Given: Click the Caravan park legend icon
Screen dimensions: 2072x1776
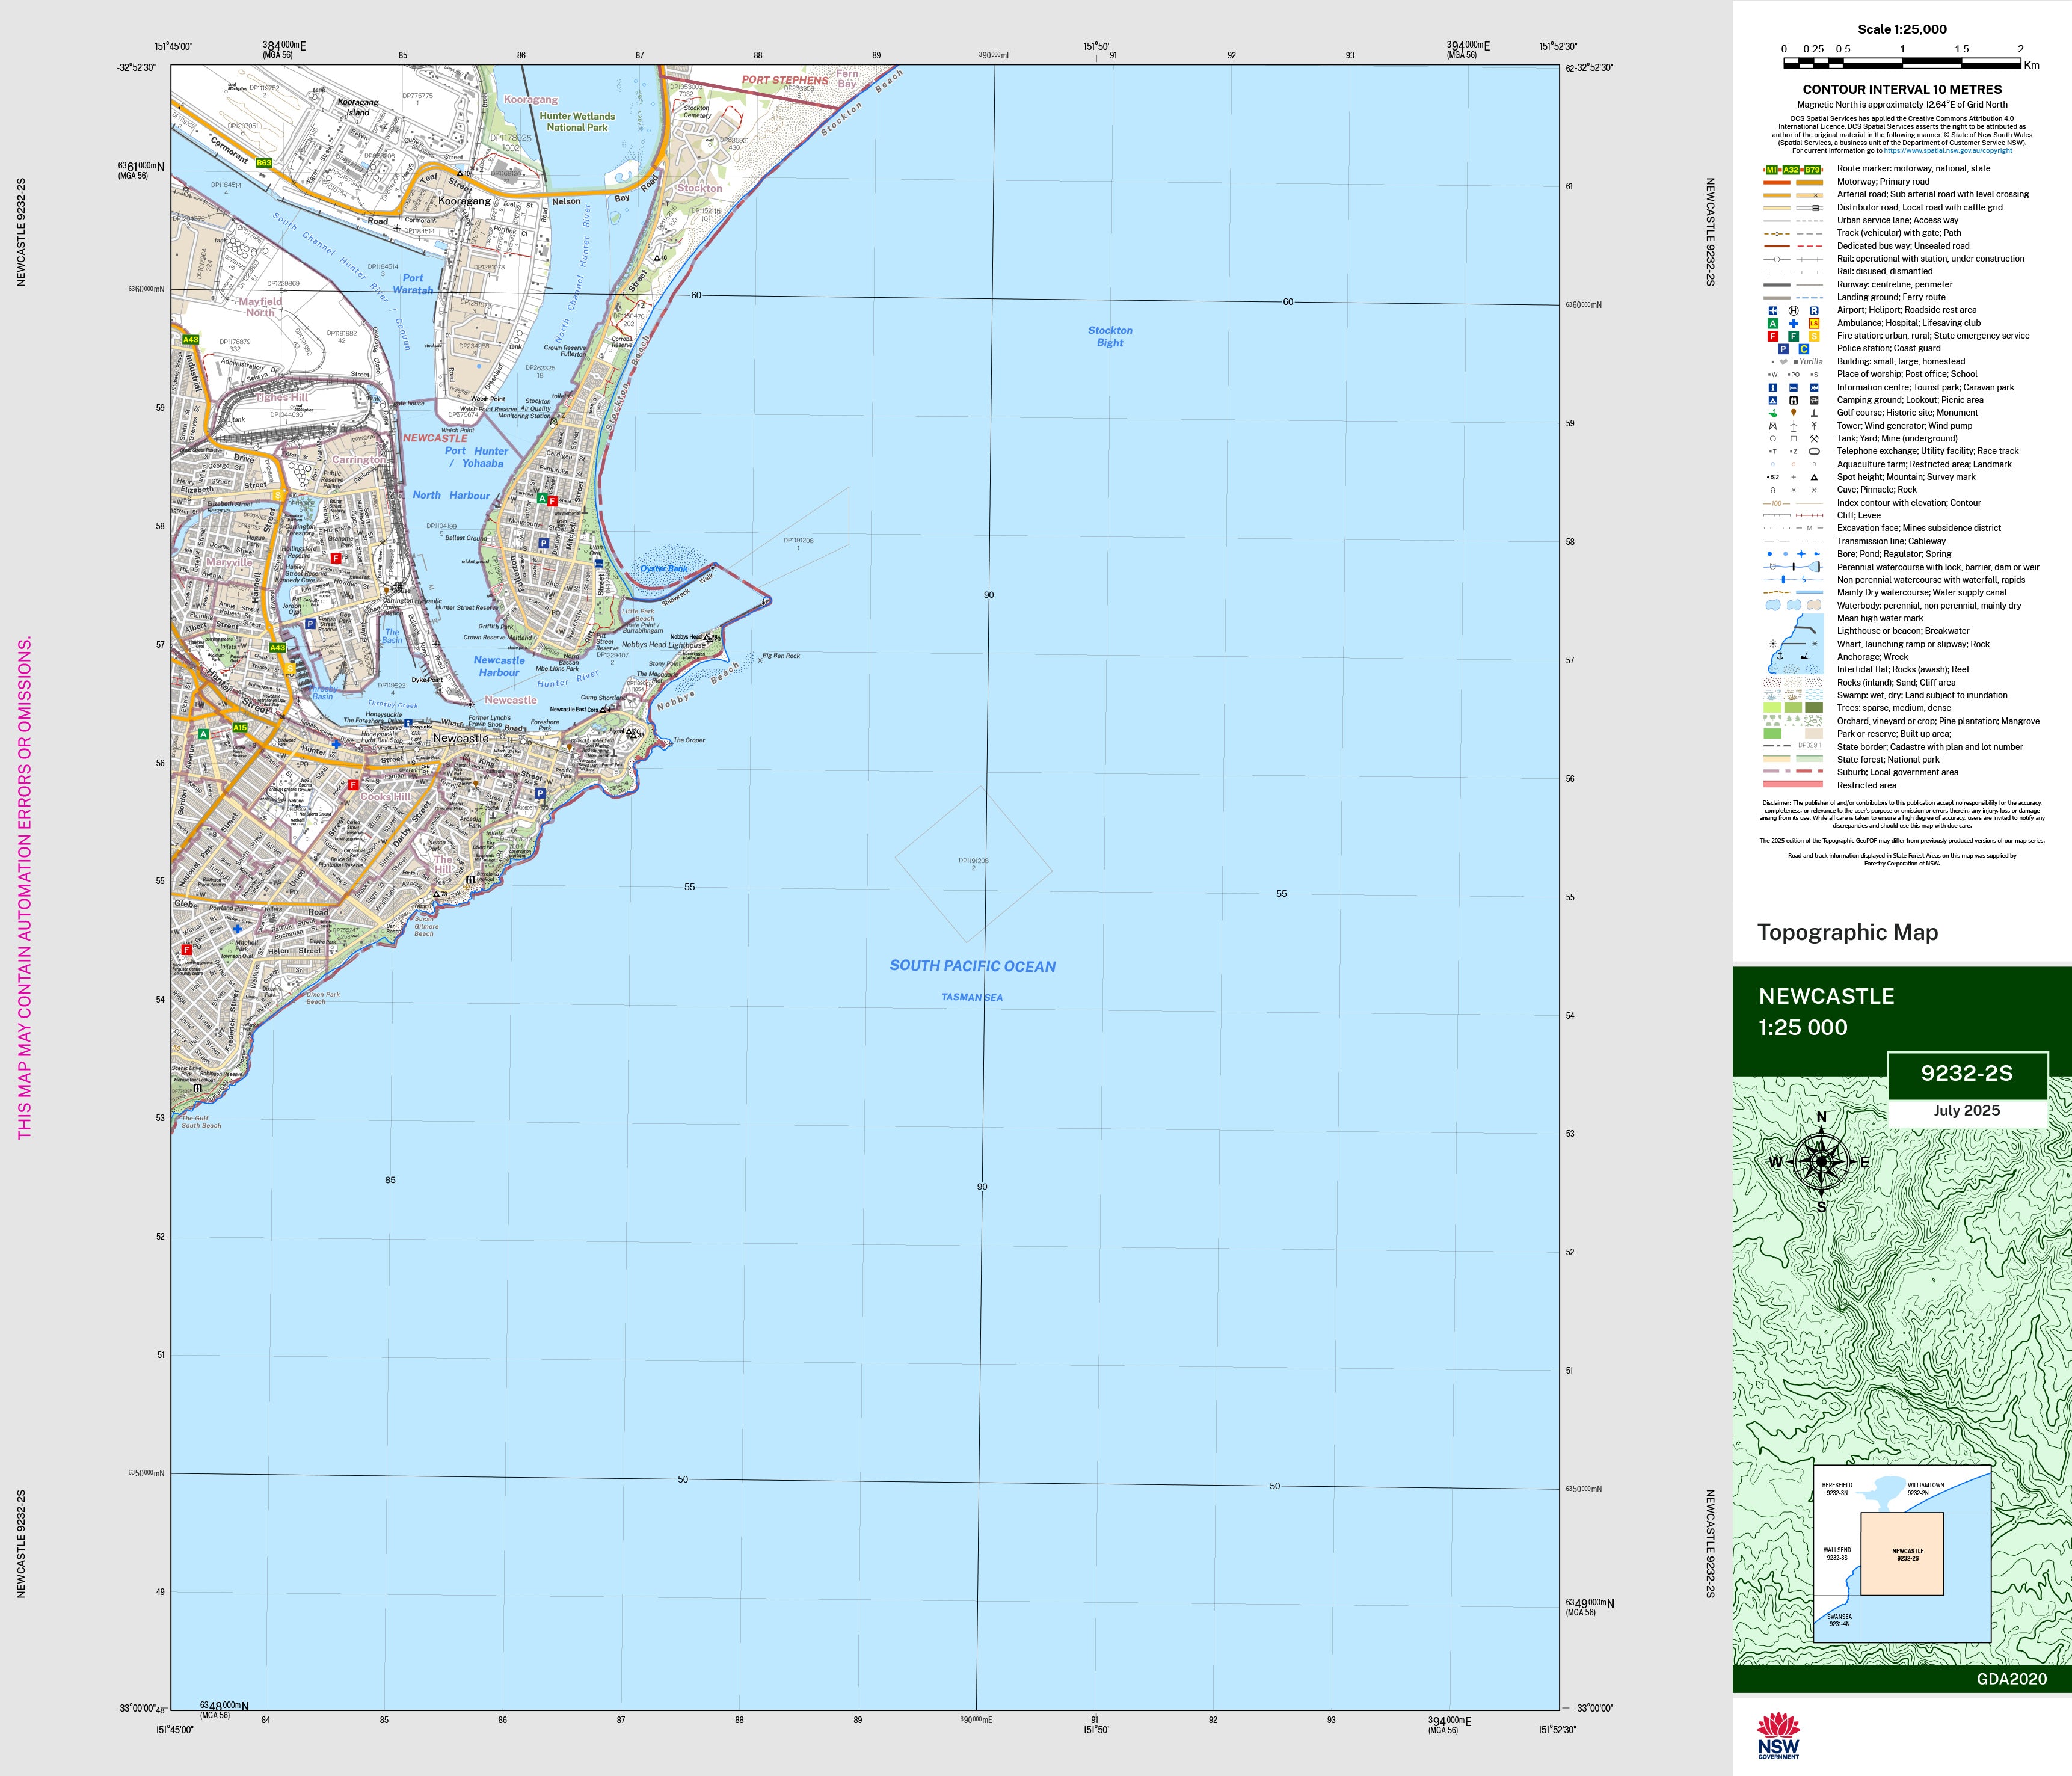Looking at the screenshot, I should point(1814,387).
